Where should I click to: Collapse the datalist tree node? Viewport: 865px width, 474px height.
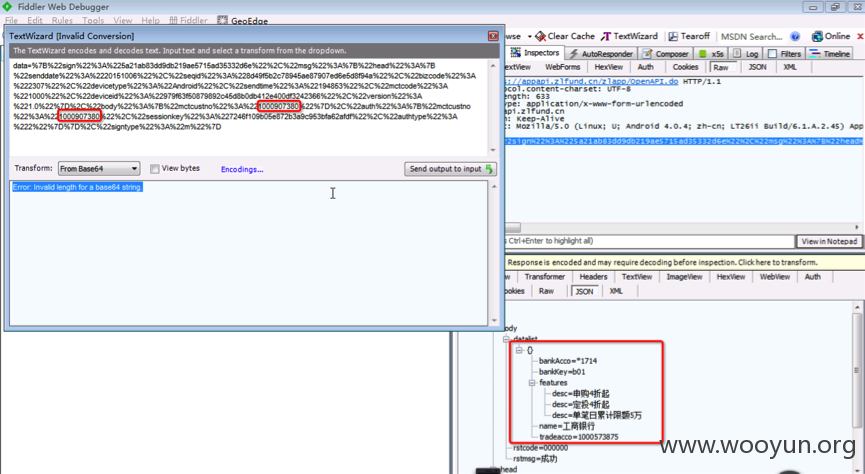506,339
